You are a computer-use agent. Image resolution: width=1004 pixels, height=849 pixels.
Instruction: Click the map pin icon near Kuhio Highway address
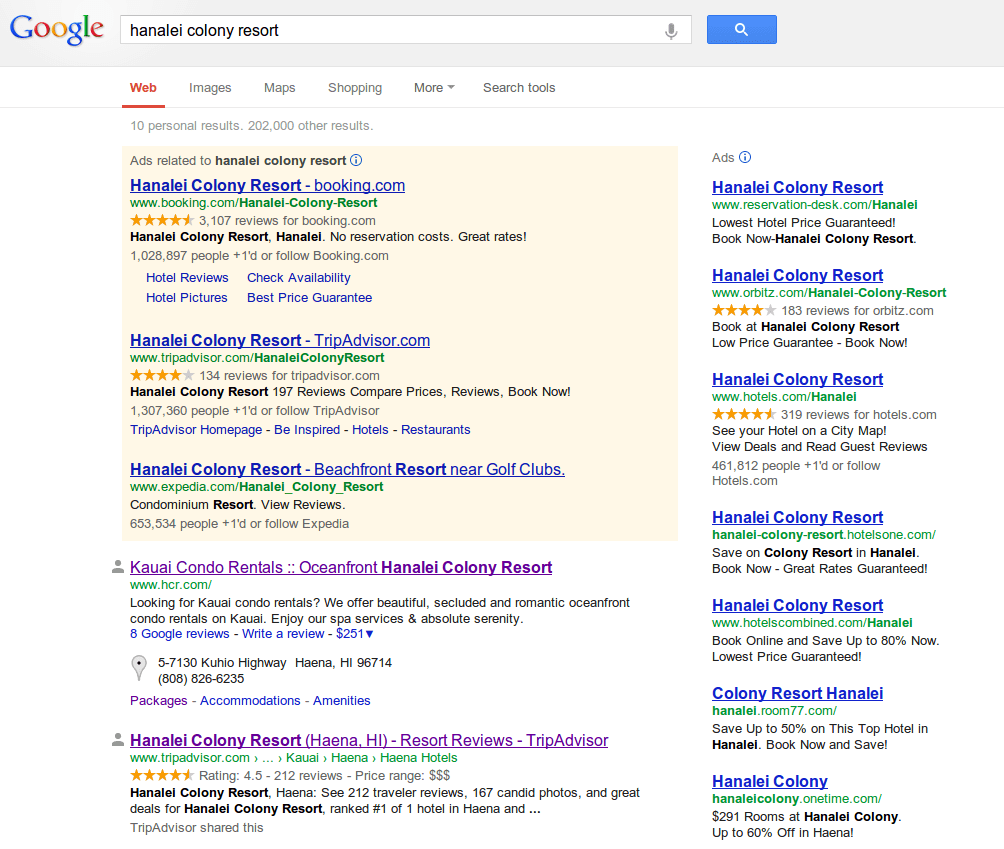(140, 669)
